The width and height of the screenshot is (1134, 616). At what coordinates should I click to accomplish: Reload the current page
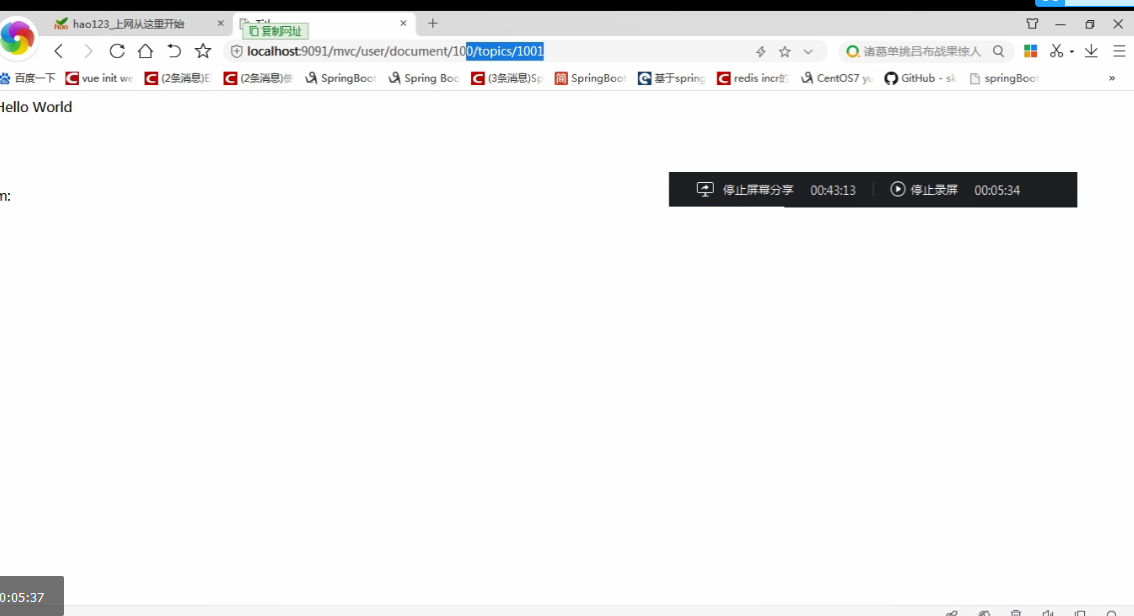pos(117,51)
